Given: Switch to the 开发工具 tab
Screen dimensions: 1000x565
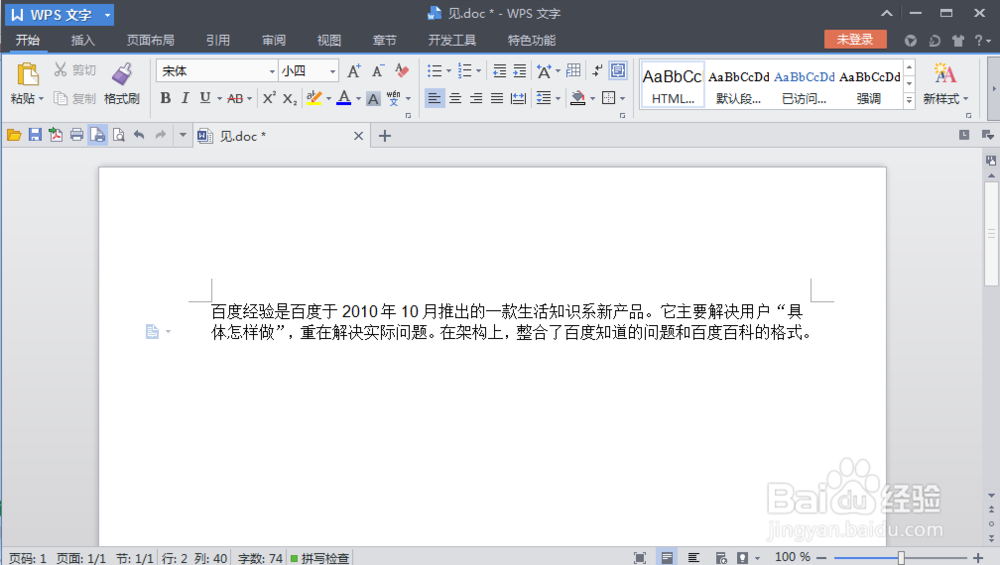Looking at the screenshot, I should (452, 40).
